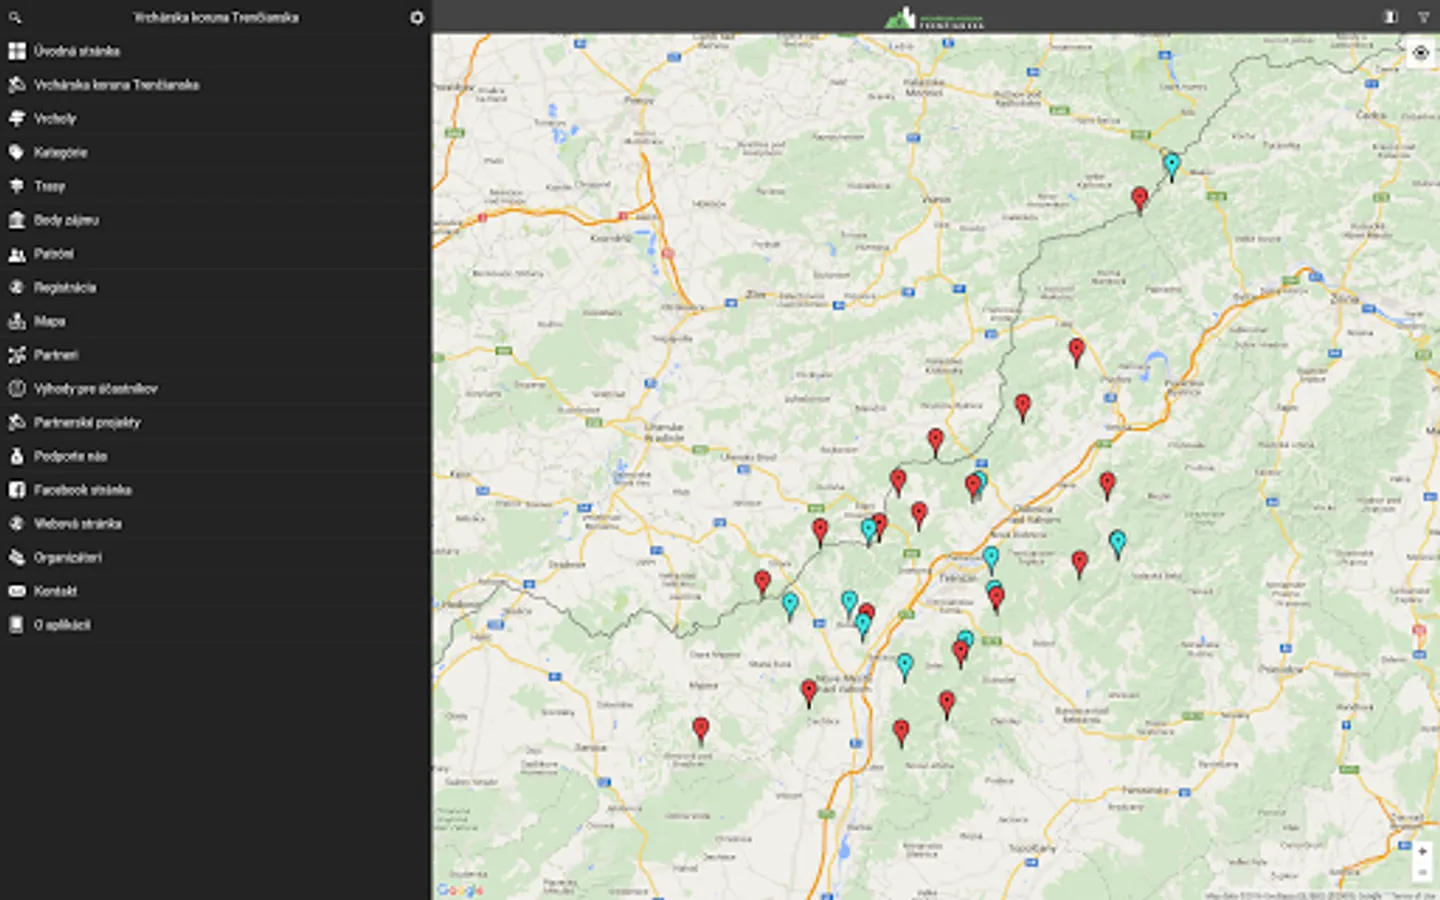Open the Kategórie tag icon
This screenshot has width=1440, height=900.
click(16, 153)
